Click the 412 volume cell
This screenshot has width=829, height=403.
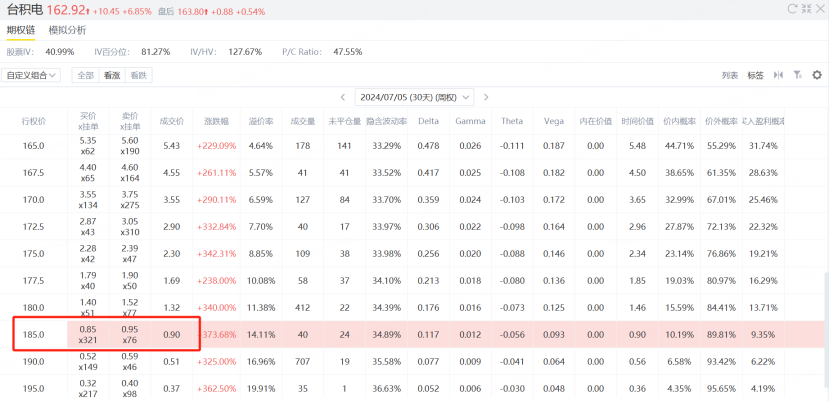pos(302,307)
